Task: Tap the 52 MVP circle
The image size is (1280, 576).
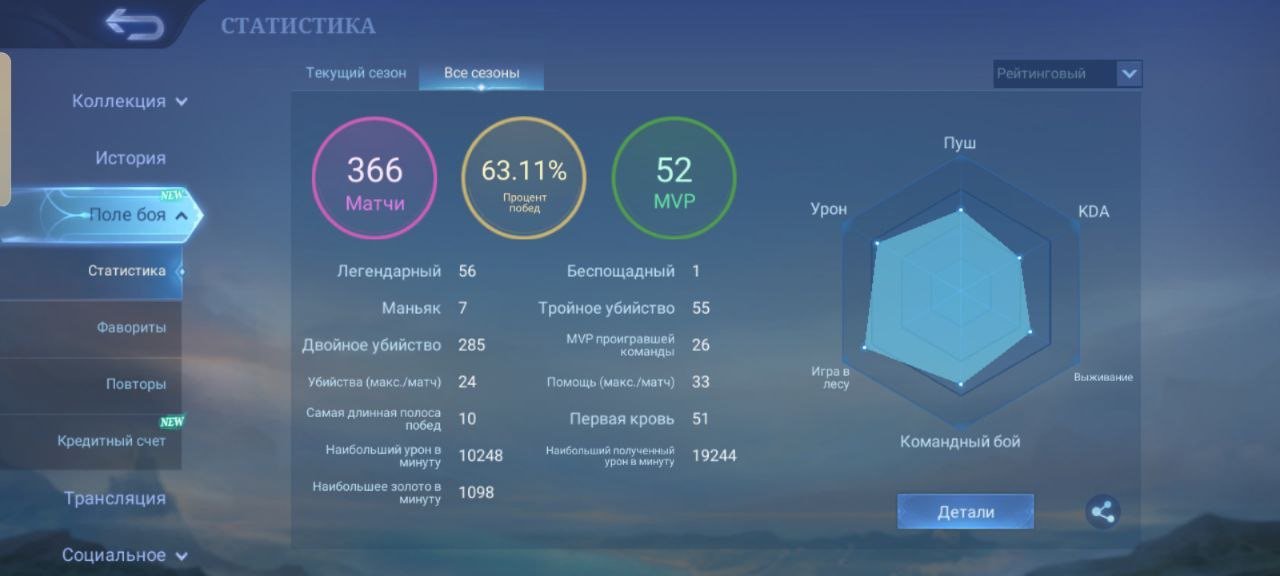Action: [674, 179]
